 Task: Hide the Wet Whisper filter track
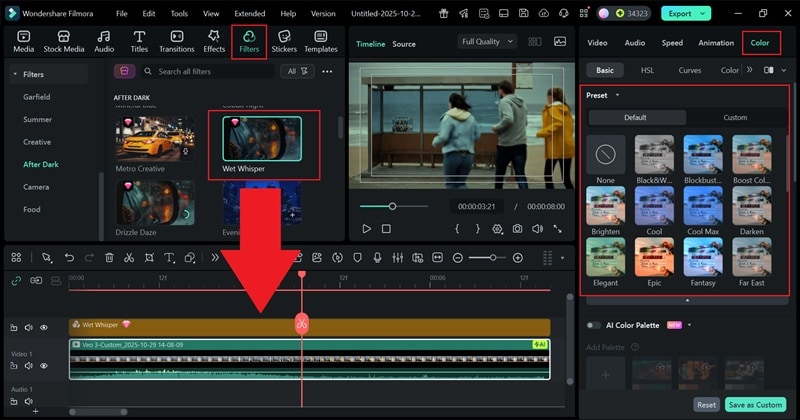click(x=44, y=328)
